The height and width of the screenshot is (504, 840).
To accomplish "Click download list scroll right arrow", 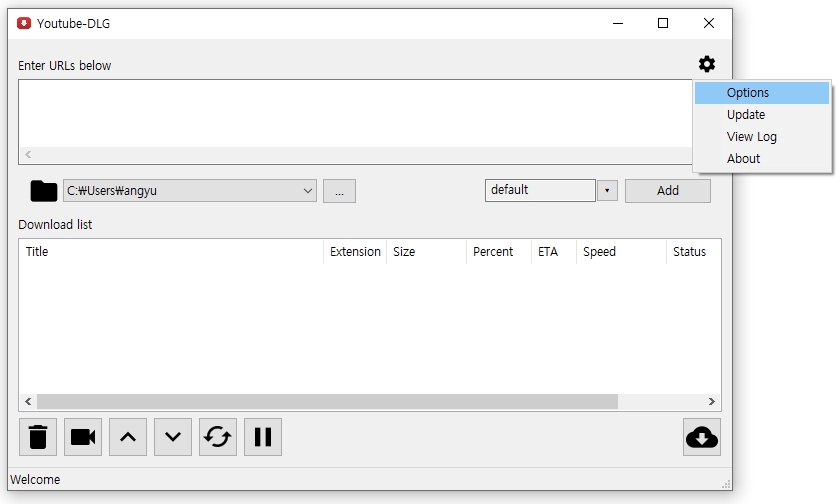I will [711, 401].
